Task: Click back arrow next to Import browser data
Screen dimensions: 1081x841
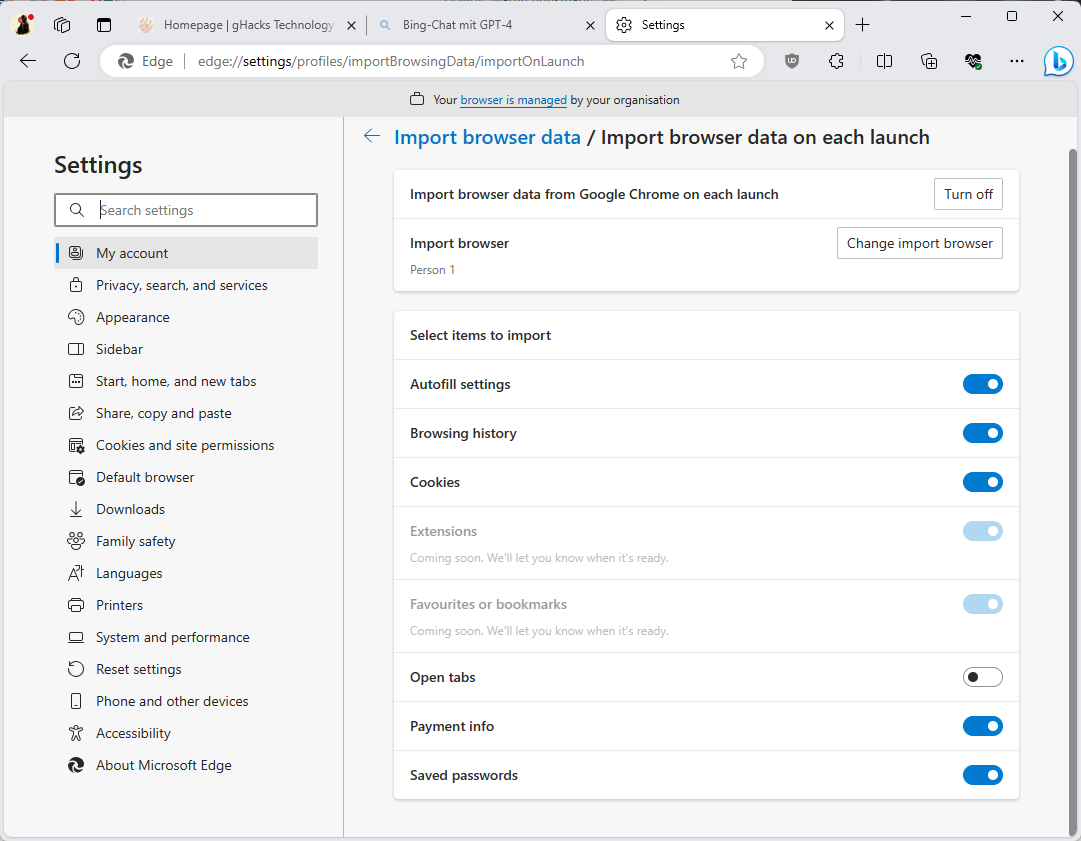Action: [x=372, y=136]
